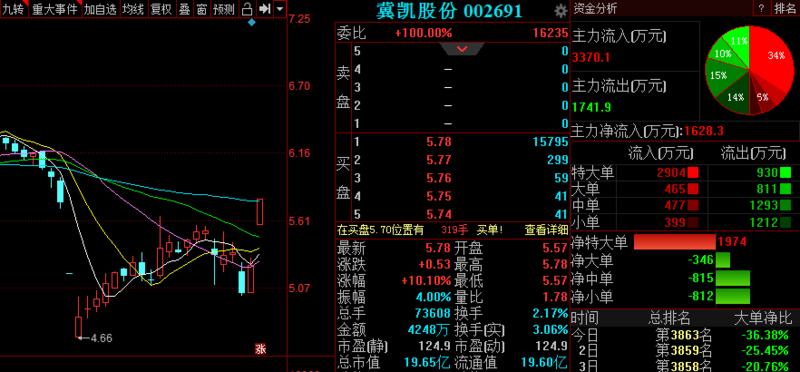Click the question mark help icon

tap(761, 8)
